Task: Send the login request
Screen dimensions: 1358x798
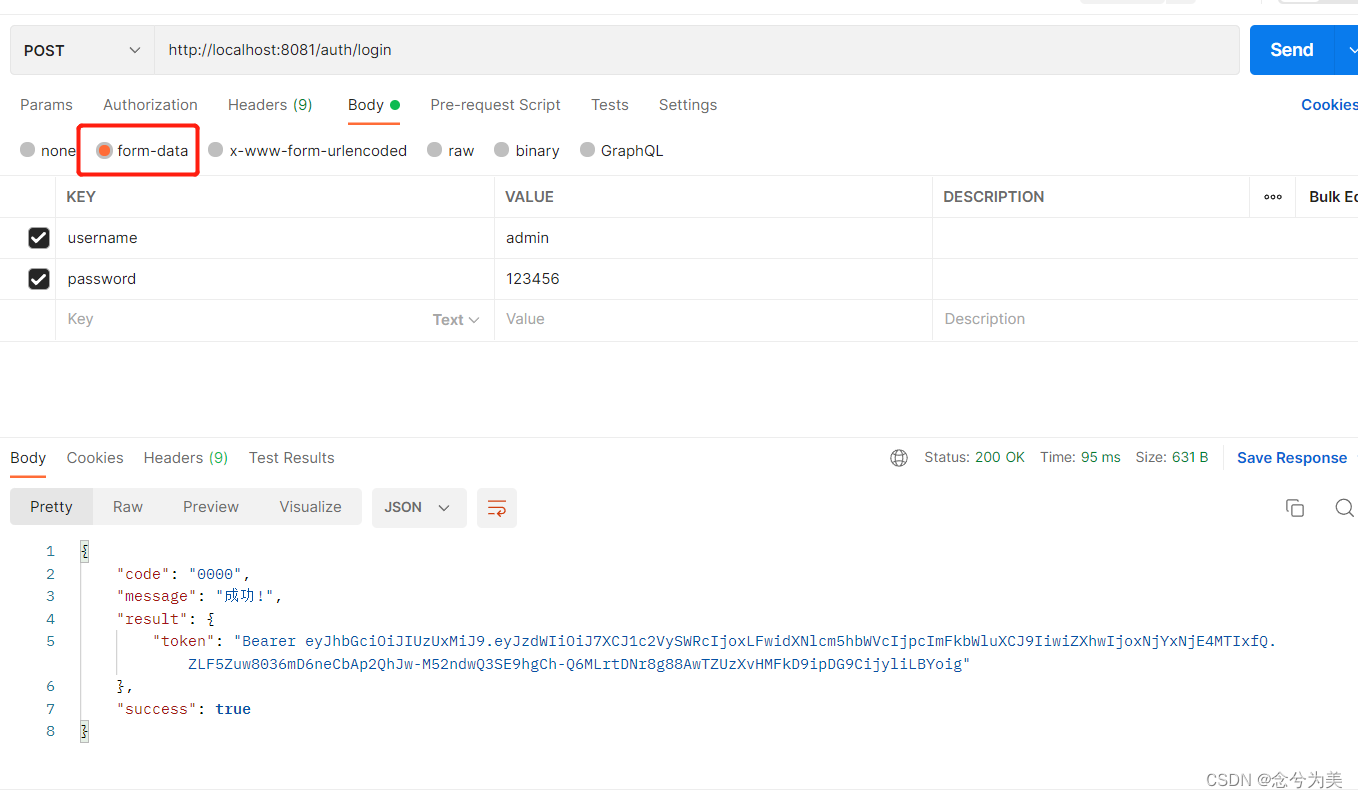Action: pyautogui.click(x=1291, y=50)
